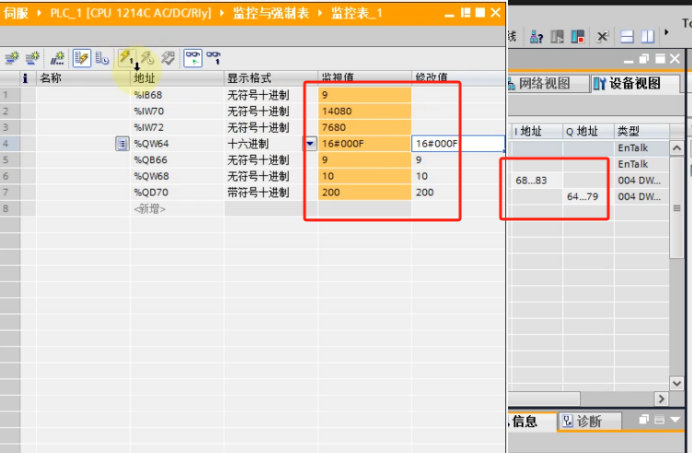Viewport: 692px width, 453px height.
Task: Click modify value 200 for %QD70
Action: pyautogui.click(x=458, y=193)
